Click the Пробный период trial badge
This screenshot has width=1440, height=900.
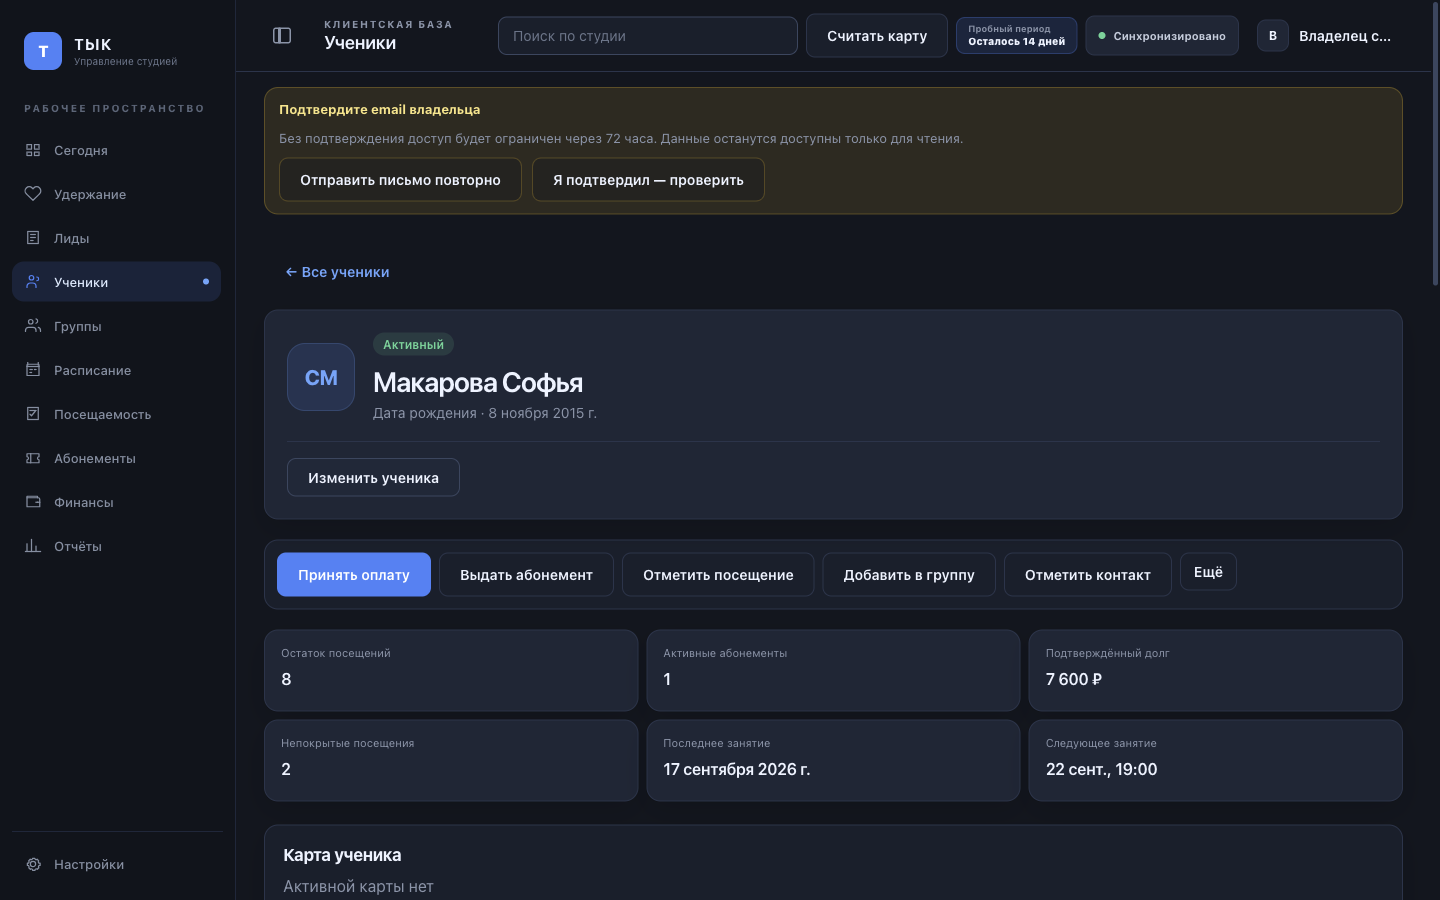pyautogui.click(x=1016, y=36)
